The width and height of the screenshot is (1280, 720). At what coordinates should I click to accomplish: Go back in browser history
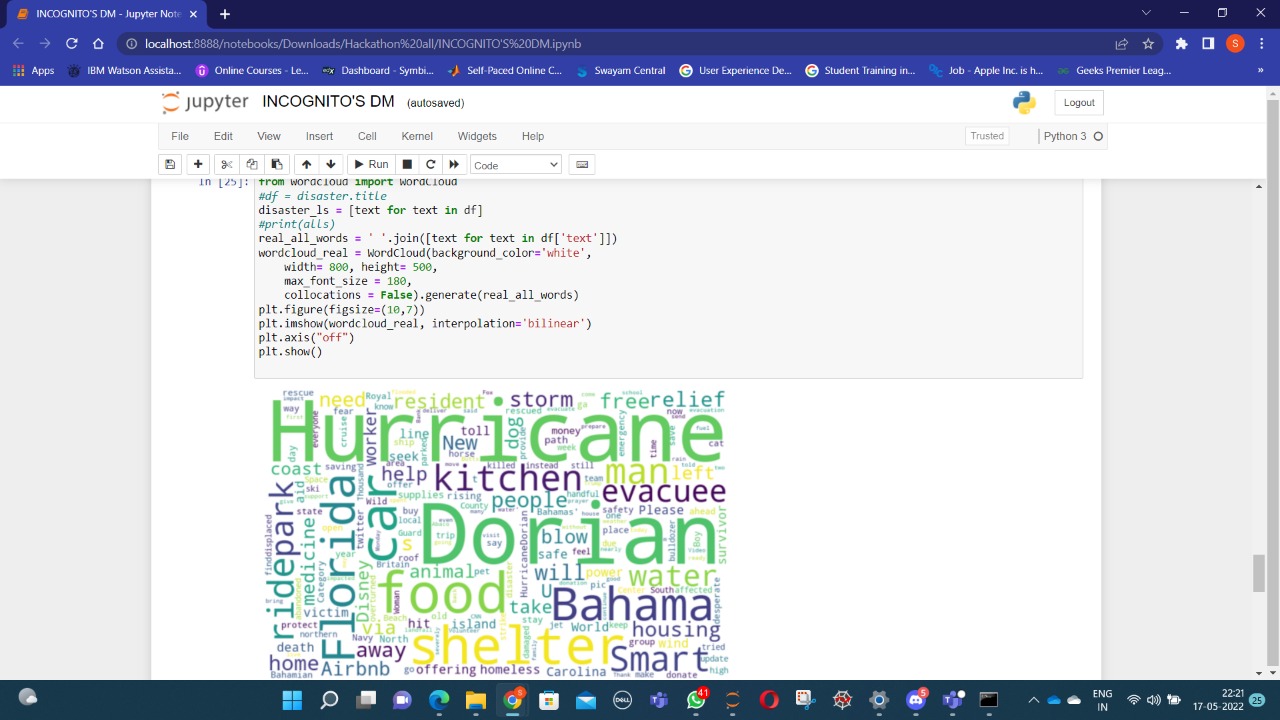pos(18,43)
